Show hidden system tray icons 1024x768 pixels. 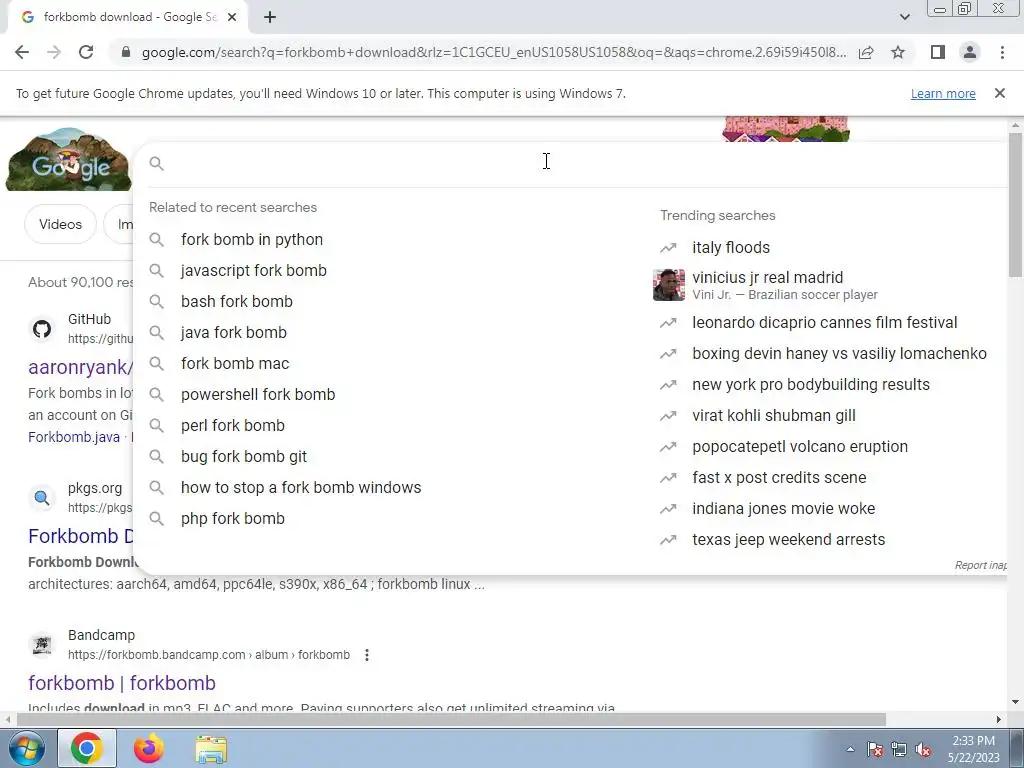(850, 749)
